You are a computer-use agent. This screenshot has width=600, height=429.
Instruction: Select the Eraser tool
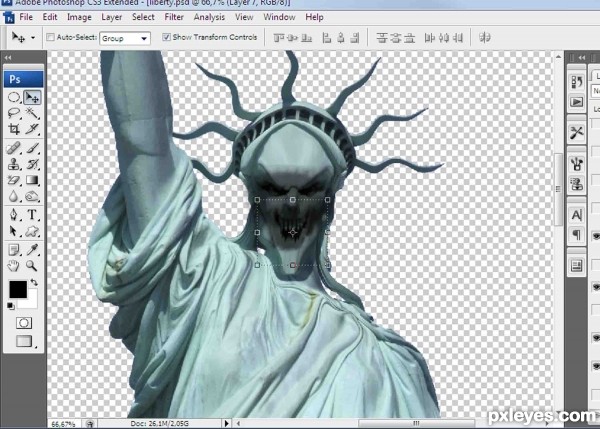point(14,180)
